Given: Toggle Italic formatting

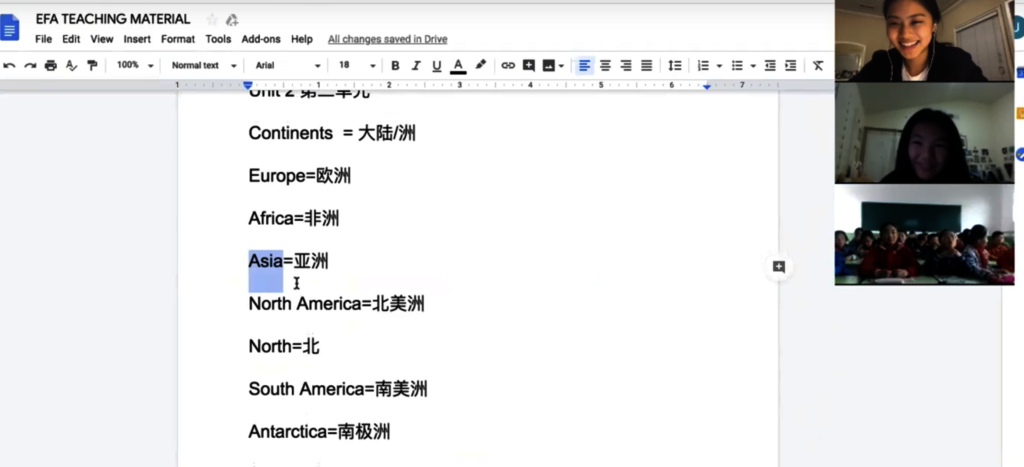Looking at the screenshot, I should coord(416,66).
